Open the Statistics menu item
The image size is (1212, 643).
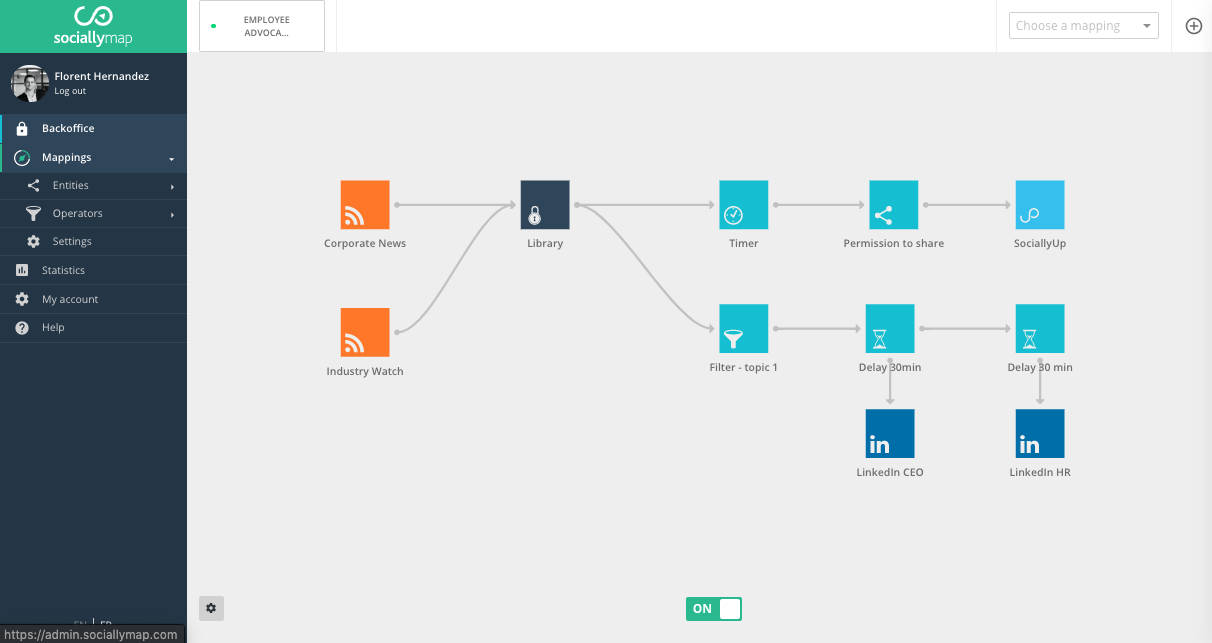63,270
